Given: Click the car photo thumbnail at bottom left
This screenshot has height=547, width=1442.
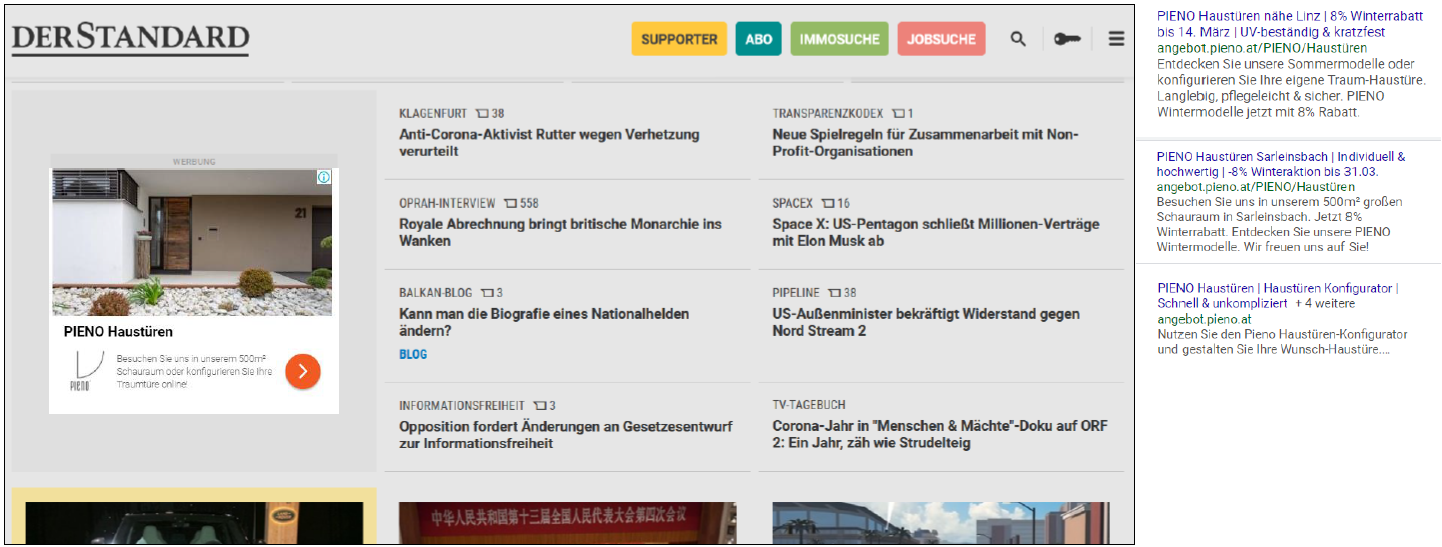Looking at the screenshot, I should [194, 523].
